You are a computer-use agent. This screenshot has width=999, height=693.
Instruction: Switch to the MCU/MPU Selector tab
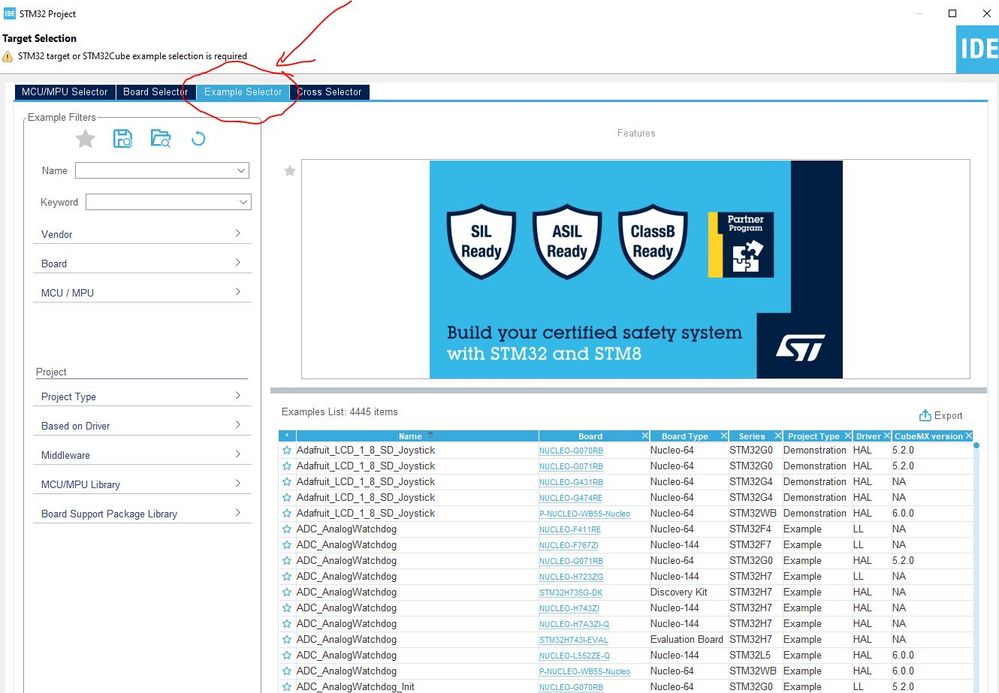point(64,92)
